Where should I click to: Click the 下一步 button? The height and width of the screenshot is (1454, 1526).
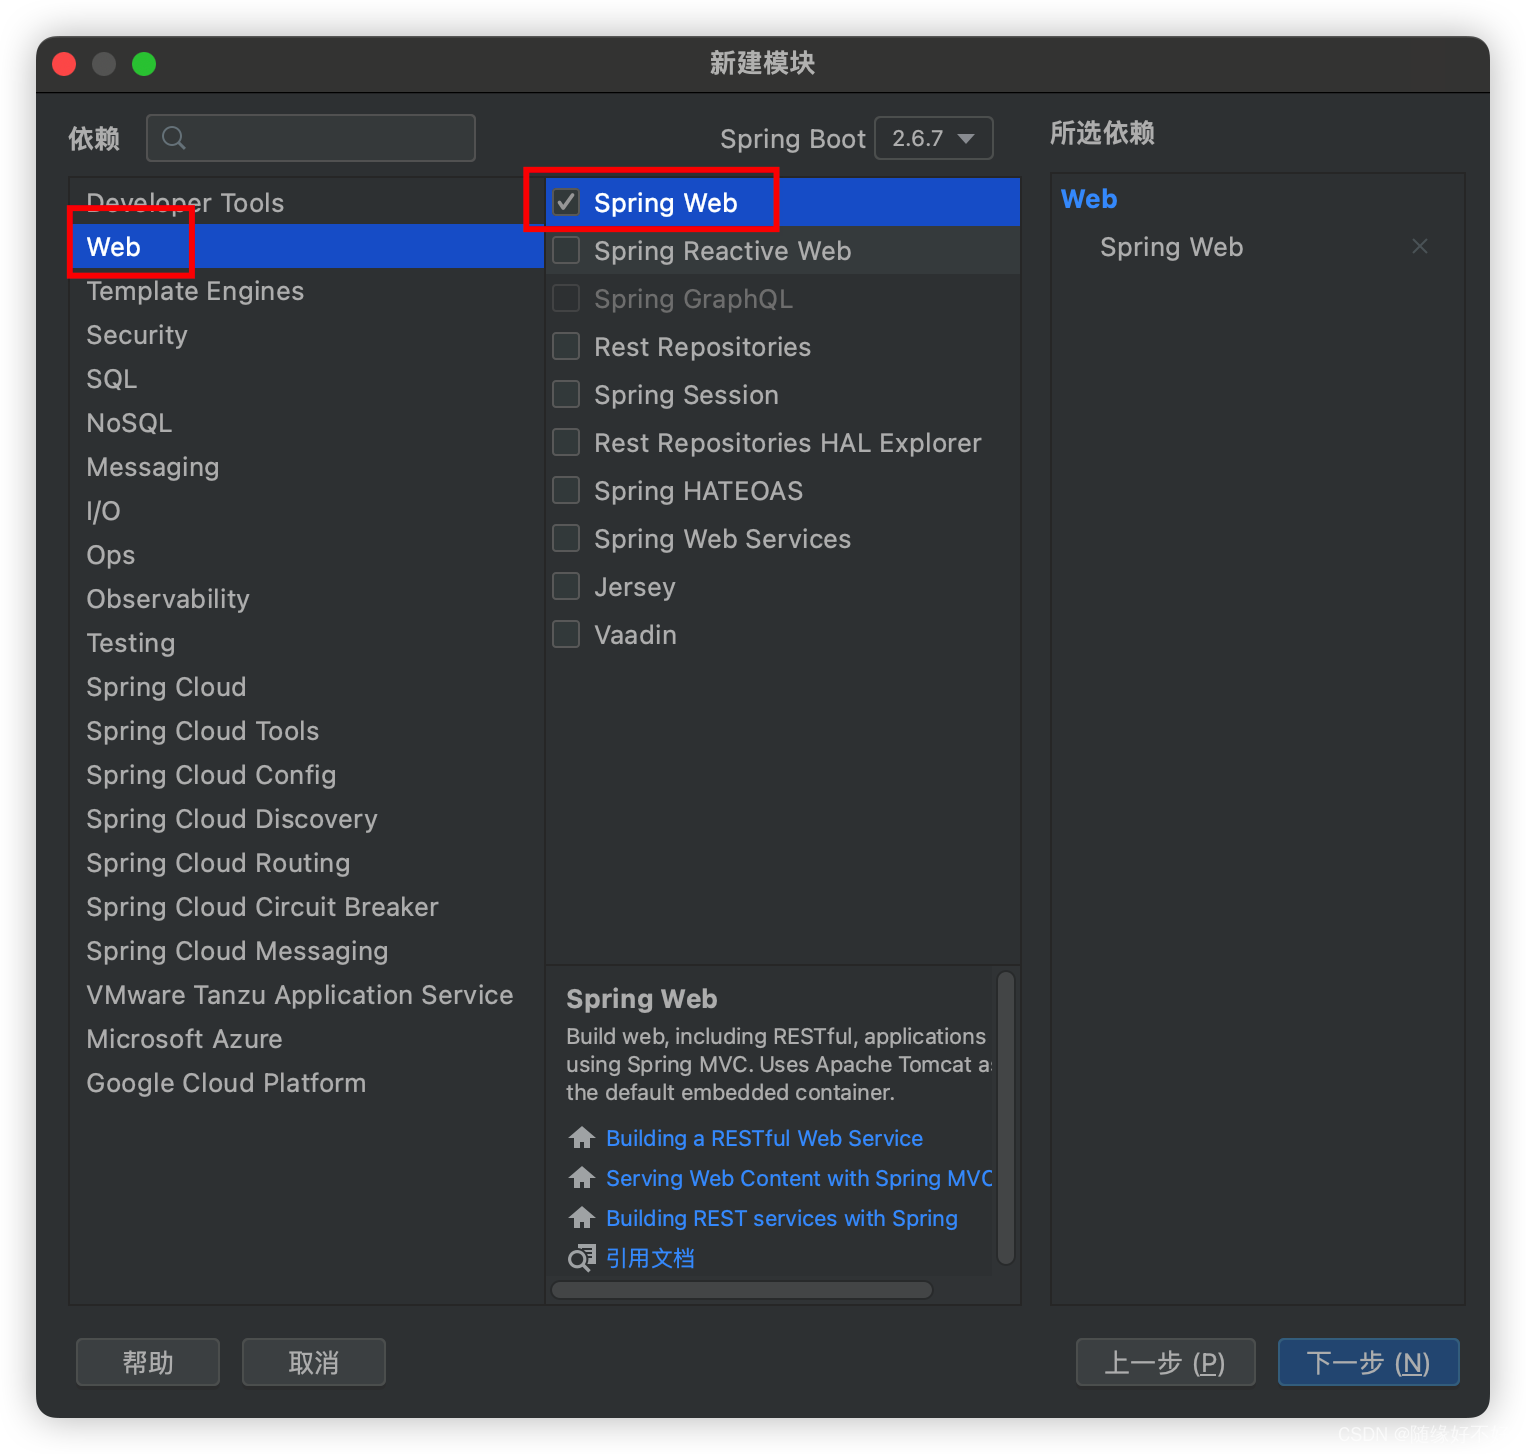(1368, 1362)
